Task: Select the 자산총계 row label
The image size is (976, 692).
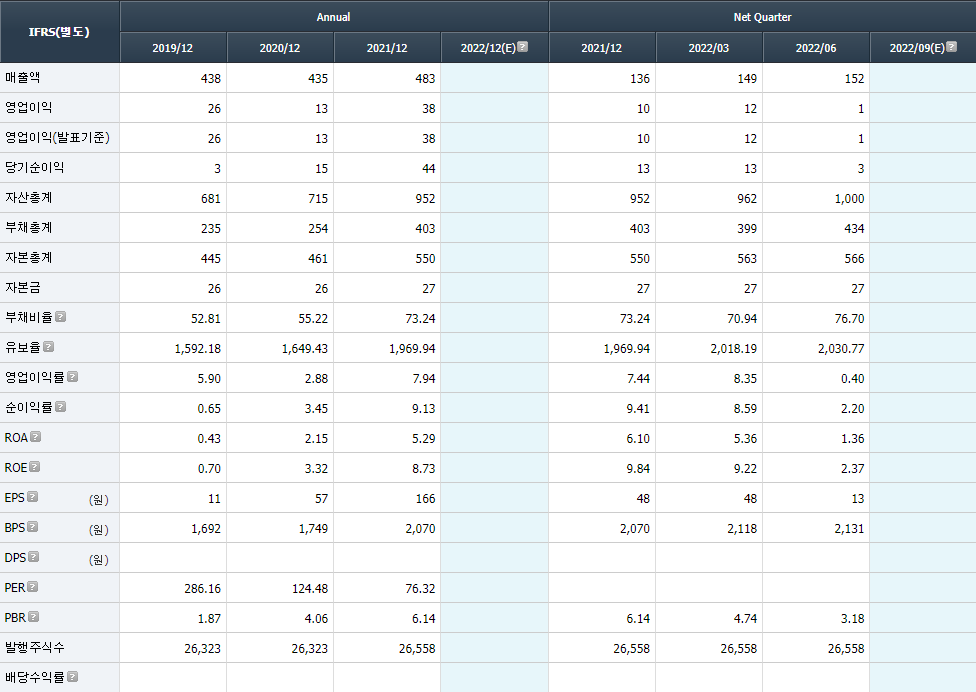Action: click(28, 197)
